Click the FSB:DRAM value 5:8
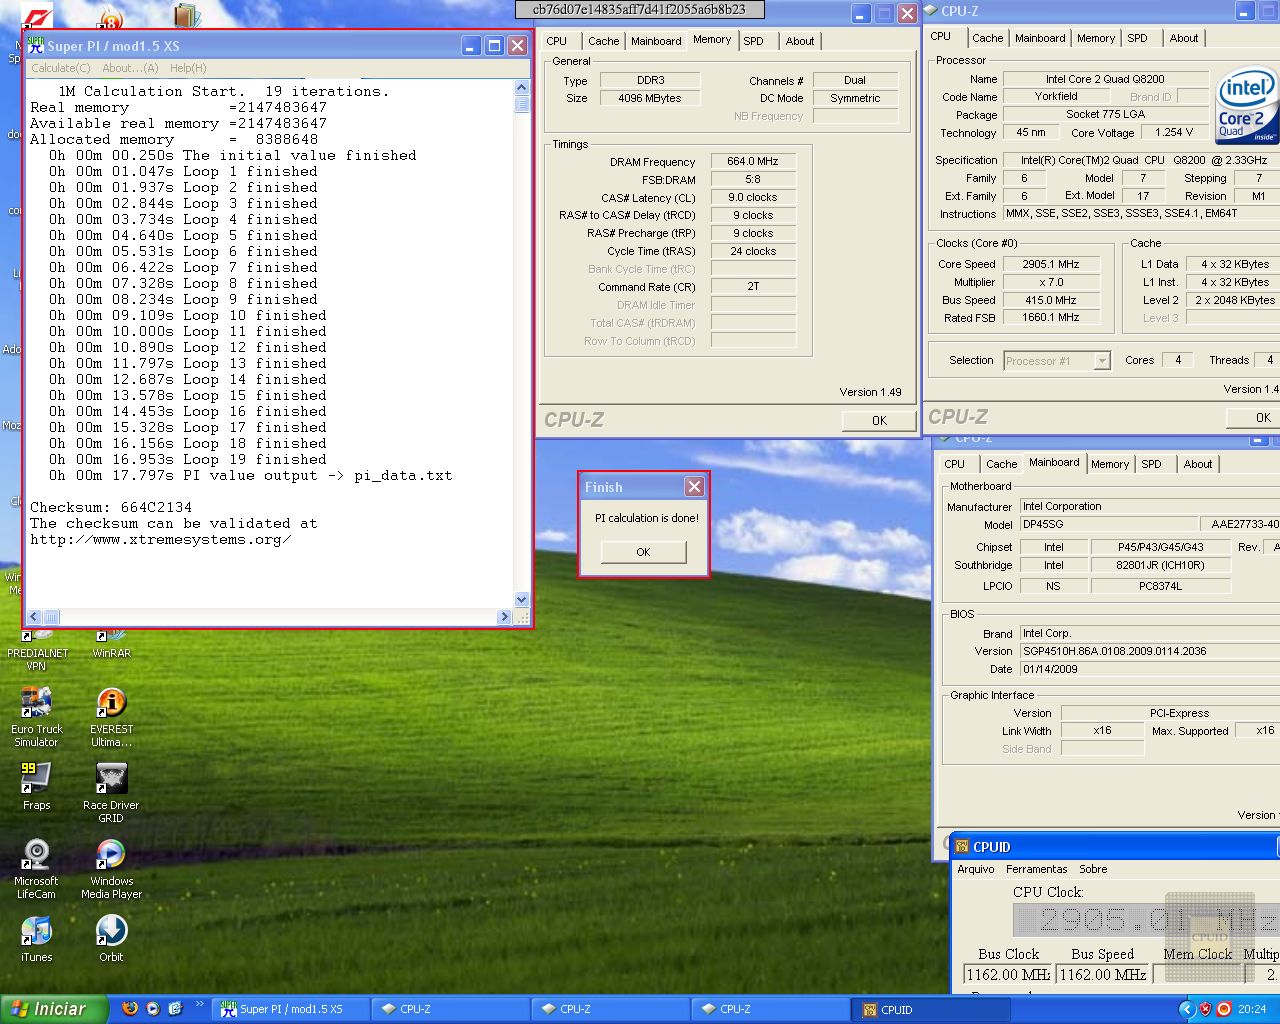The height and width of the screenshot is (1024, 1280). point(753,179)
